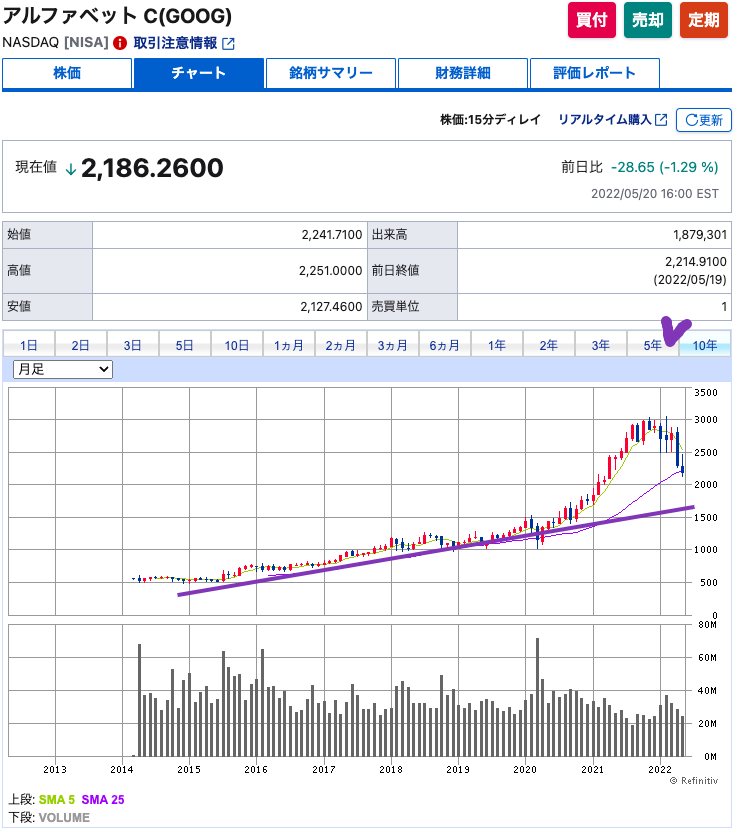Select the 2年 chart period
Viewport: 738px width, 832px height.
(549, 345)
